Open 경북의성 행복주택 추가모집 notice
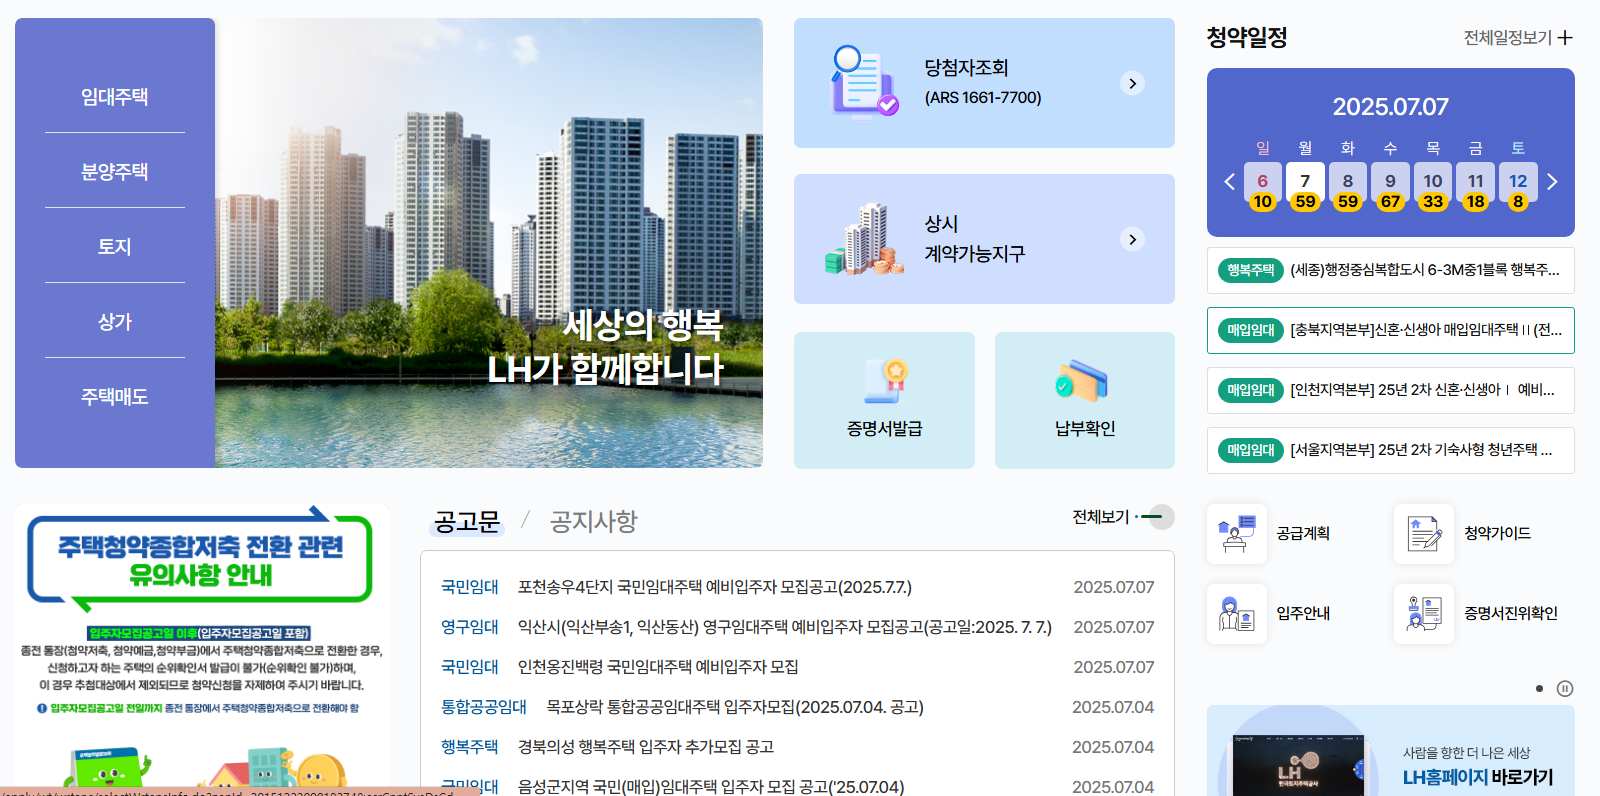 click(645, 747)
